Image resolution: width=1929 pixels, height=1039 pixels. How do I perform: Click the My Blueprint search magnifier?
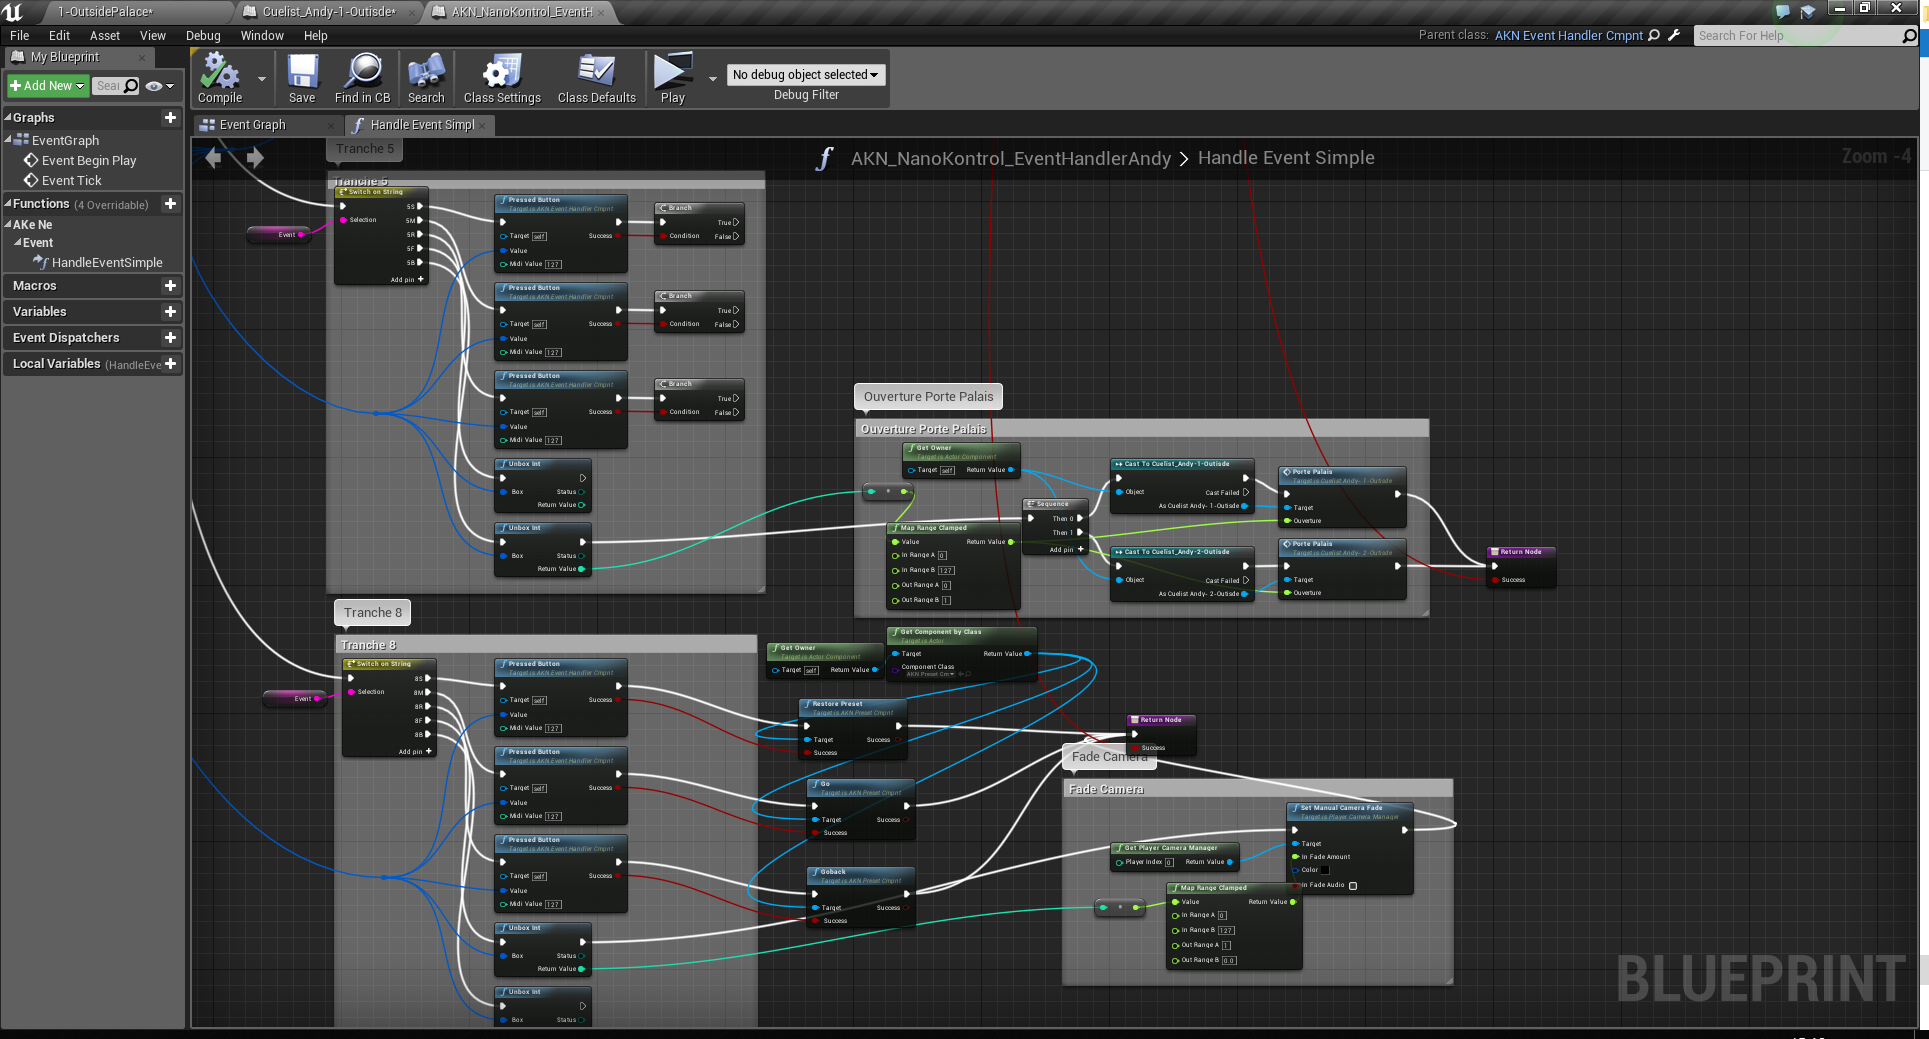131,86
